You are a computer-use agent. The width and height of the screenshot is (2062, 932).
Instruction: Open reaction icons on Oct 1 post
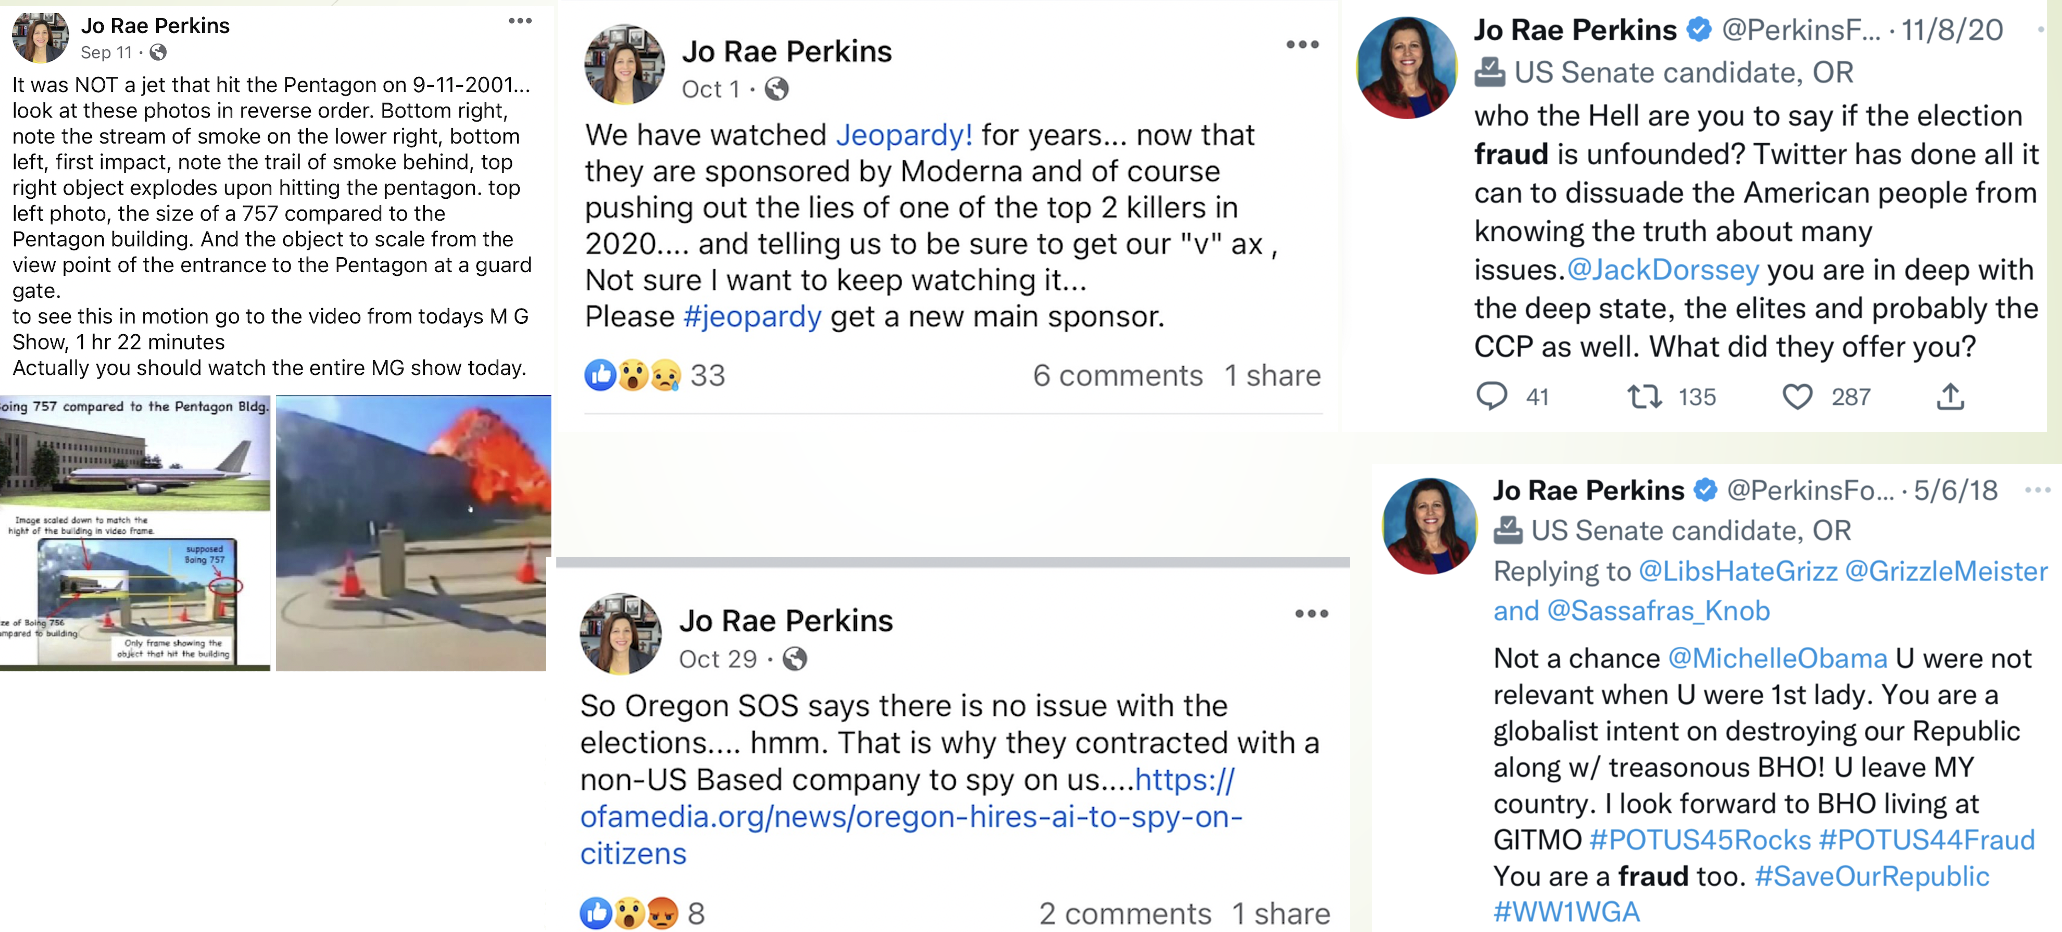point(633,375)
